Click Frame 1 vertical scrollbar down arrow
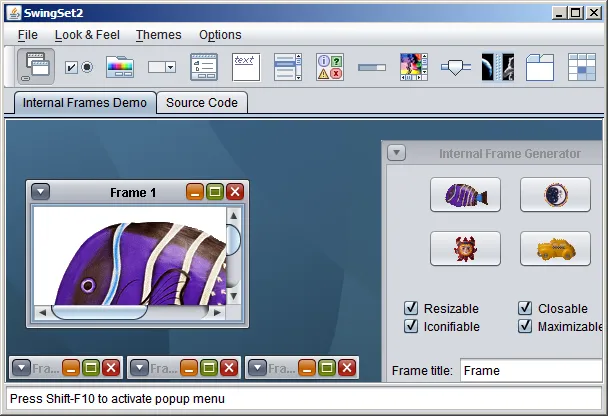The image size is (608, 416). pyautogui.click(x=233, y=297)
